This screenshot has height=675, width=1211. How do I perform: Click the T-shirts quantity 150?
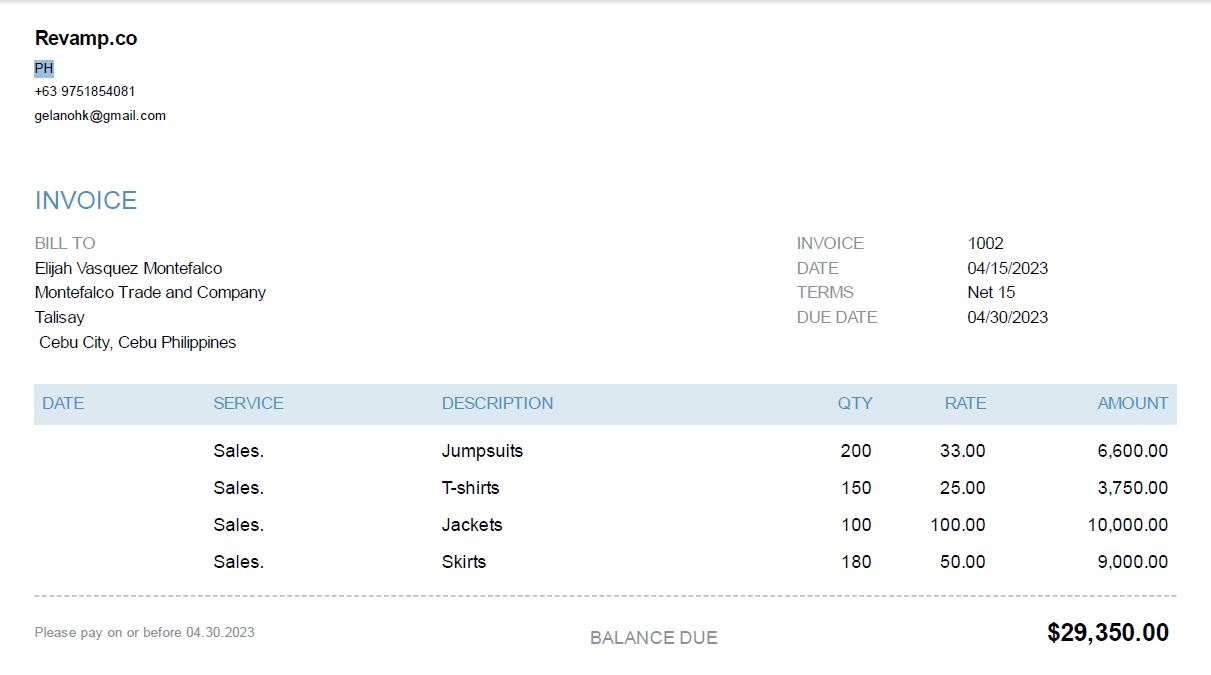[855, 488]
